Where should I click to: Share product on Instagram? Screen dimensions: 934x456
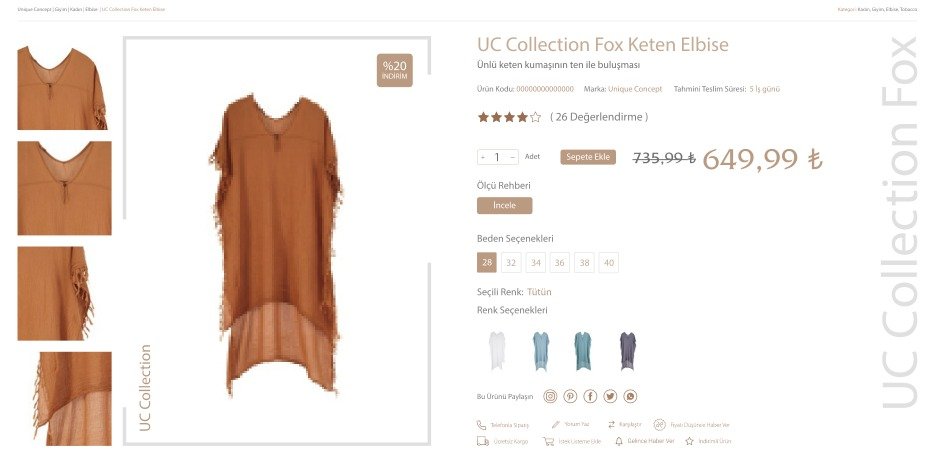point(550,396)
